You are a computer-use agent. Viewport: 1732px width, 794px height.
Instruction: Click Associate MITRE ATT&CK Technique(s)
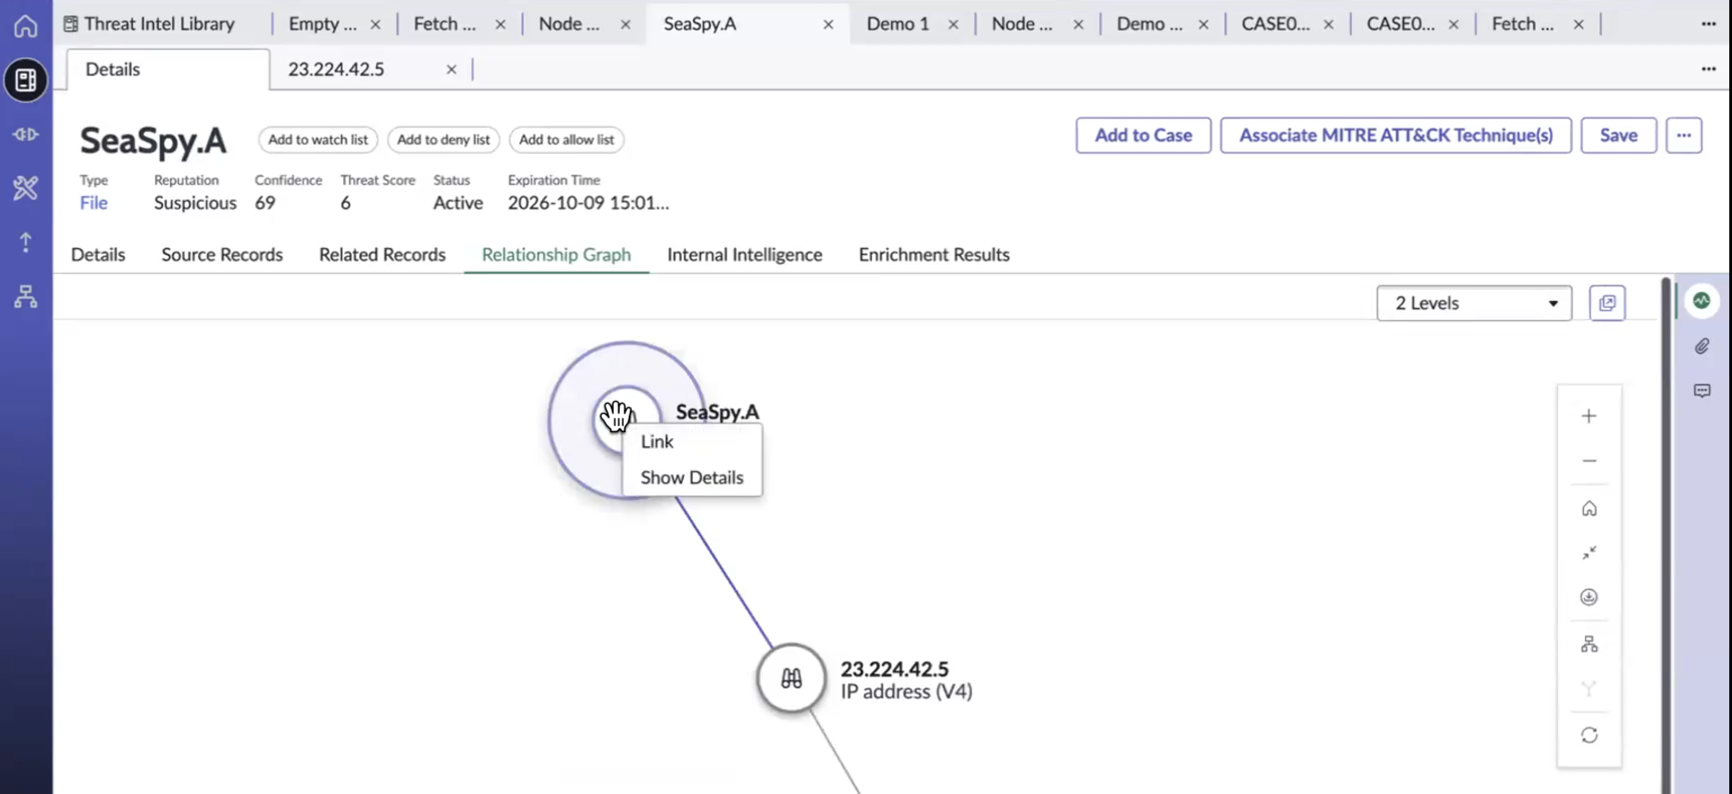click(x=1396, y=135)
